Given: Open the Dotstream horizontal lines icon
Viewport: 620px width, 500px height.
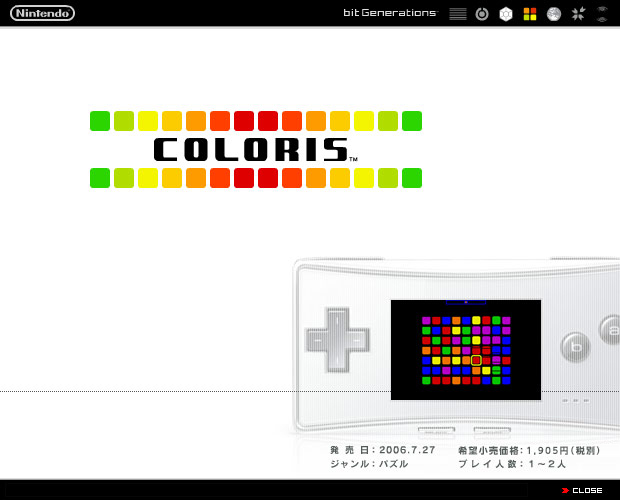Looking at the screenshot, I should (x=459, y=14).
